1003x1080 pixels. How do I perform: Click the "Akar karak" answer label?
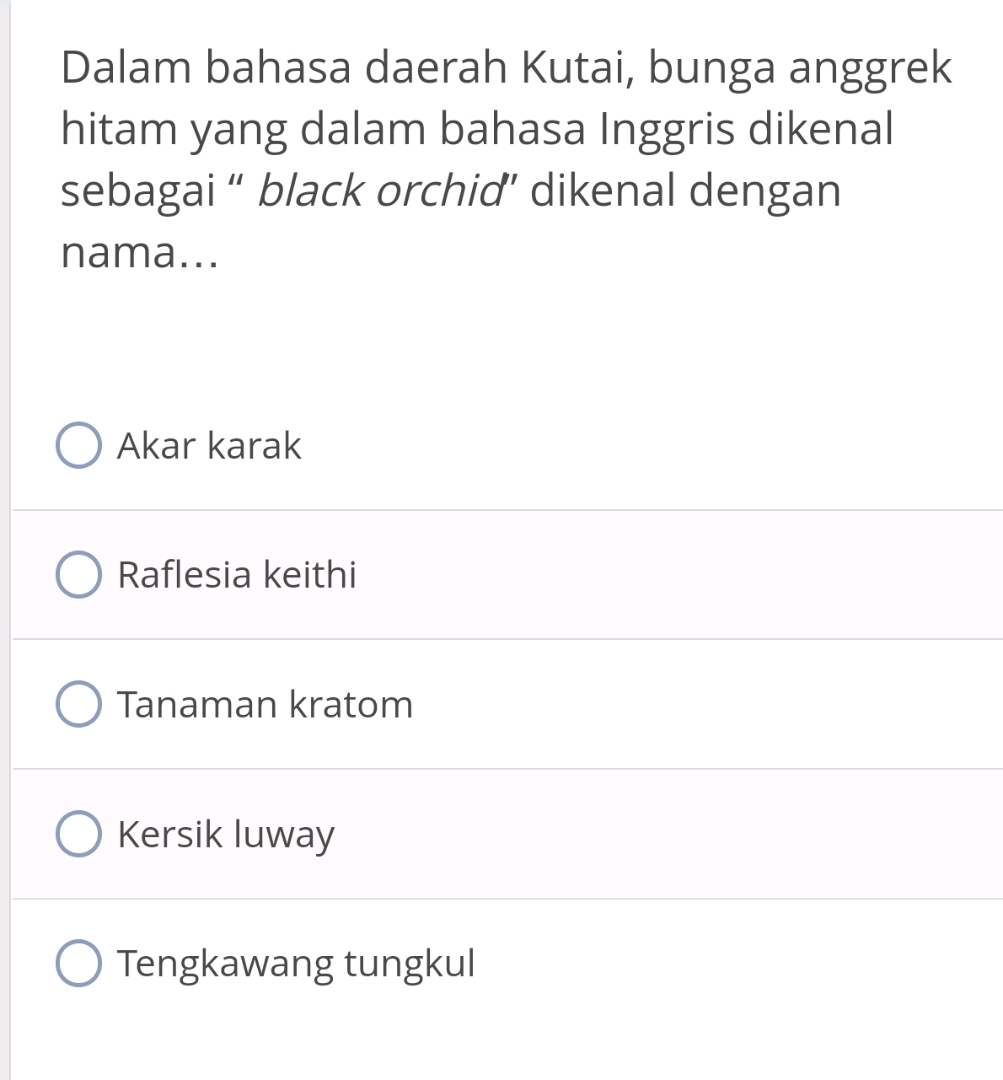[209, 445]
